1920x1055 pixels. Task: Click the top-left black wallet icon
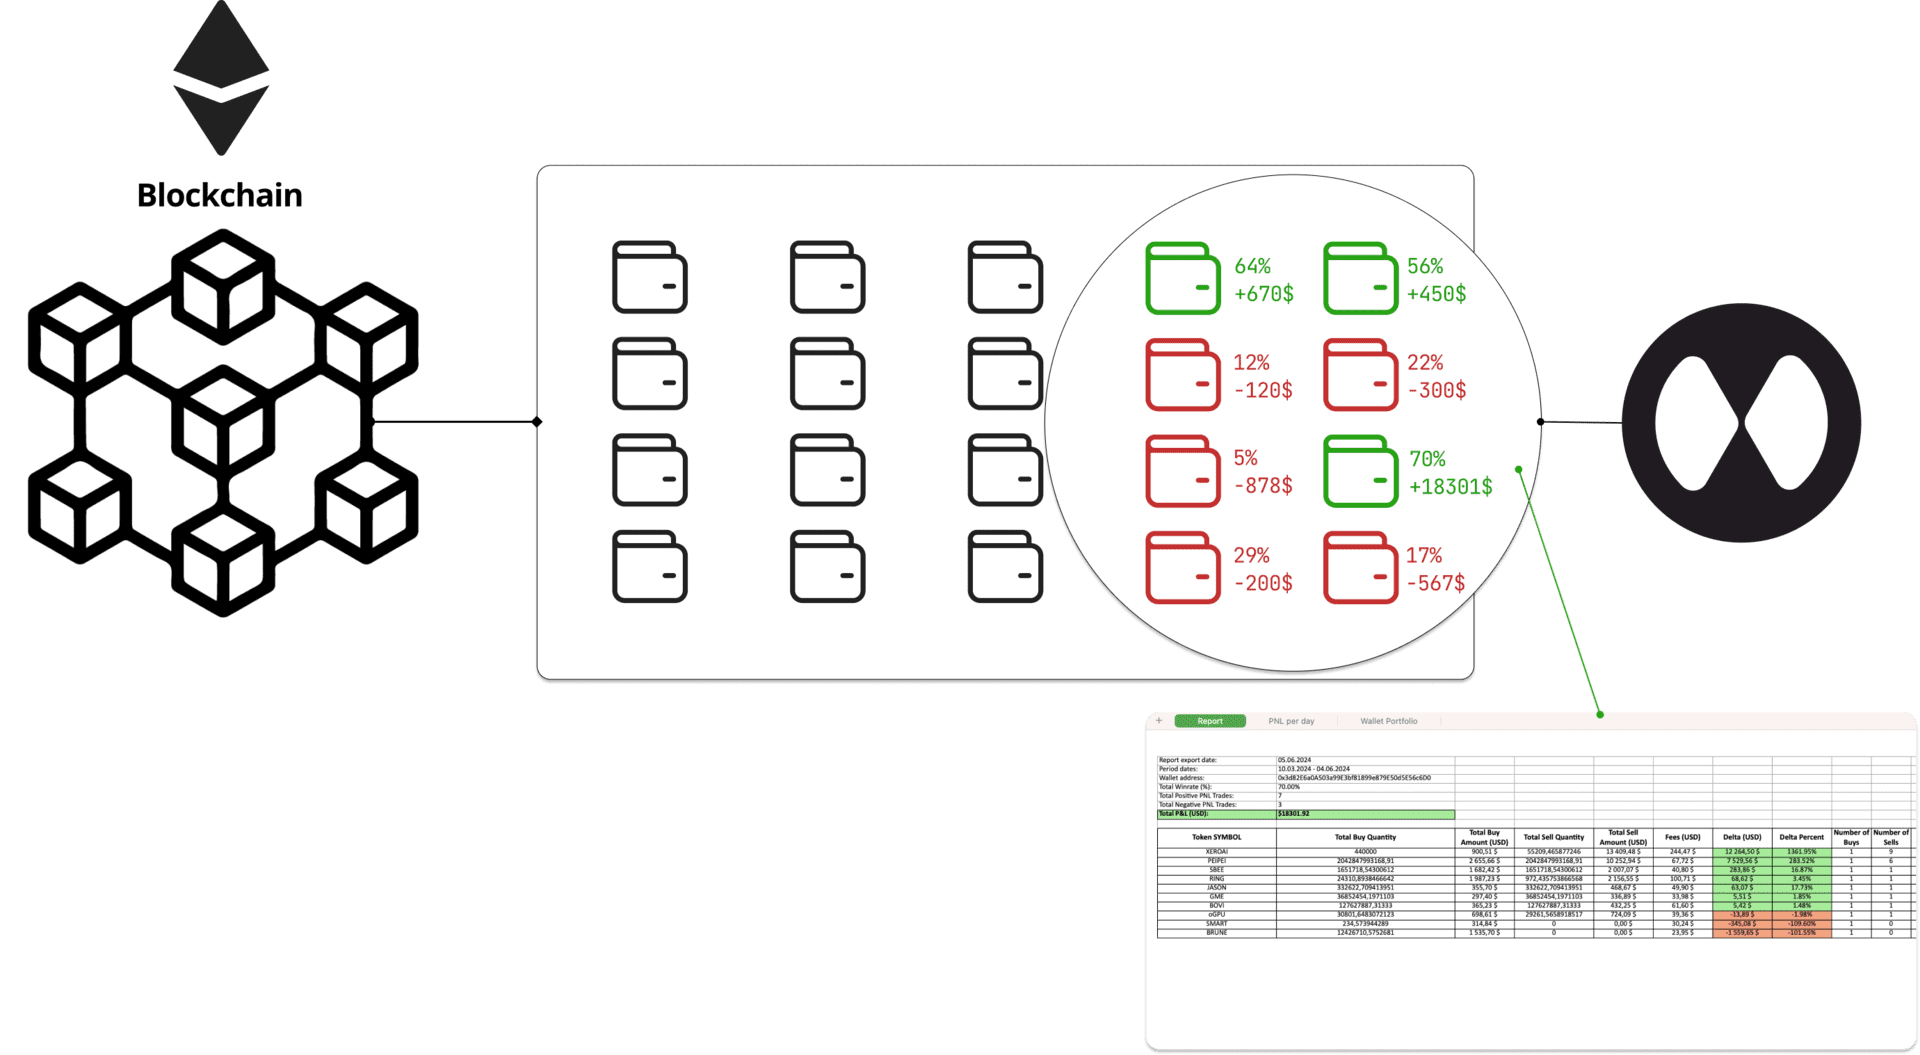[x=650, y=277]
